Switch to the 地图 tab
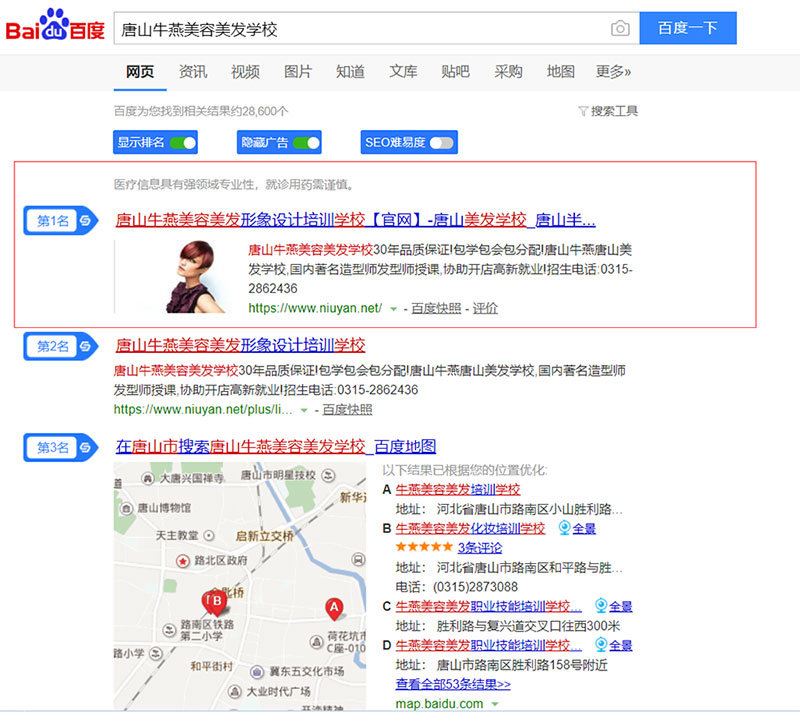The width and height of the screenshot is (800, 712). point(561,71)
